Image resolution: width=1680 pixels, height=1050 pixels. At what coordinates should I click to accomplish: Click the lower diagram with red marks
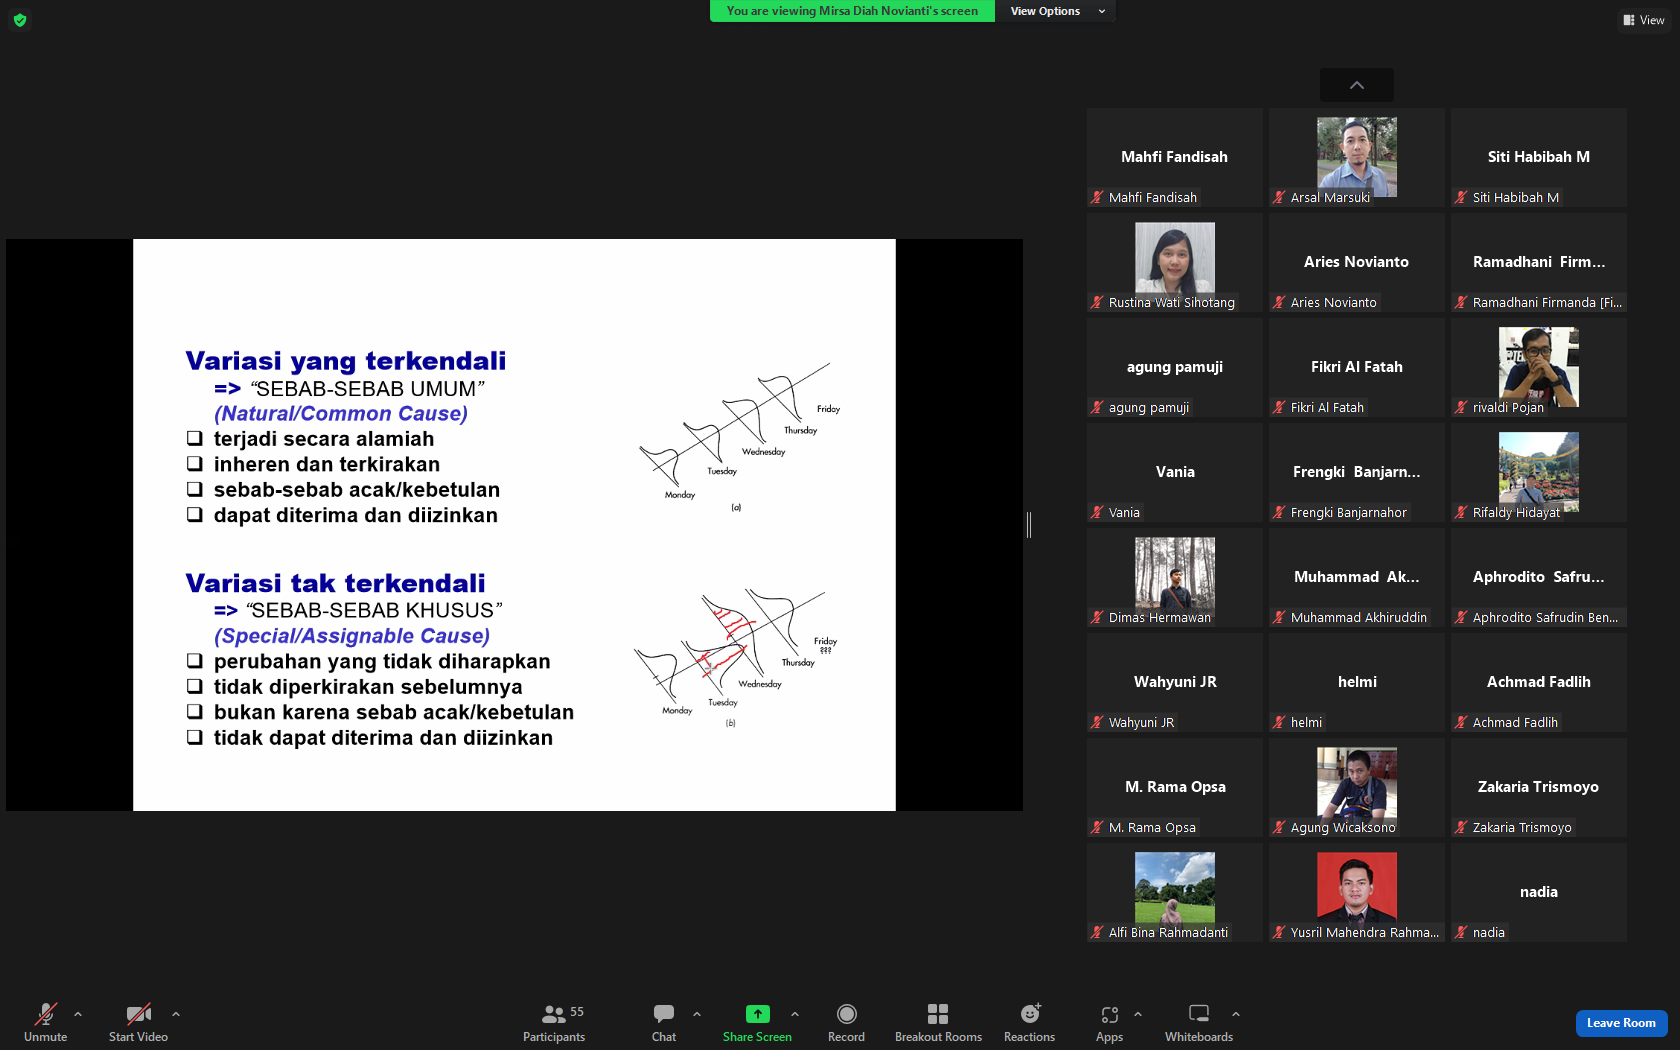pos(736,659)
